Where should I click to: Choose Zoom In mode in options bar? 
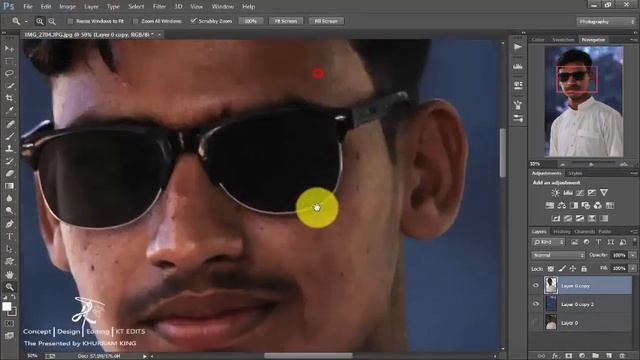tap(40, 21)
